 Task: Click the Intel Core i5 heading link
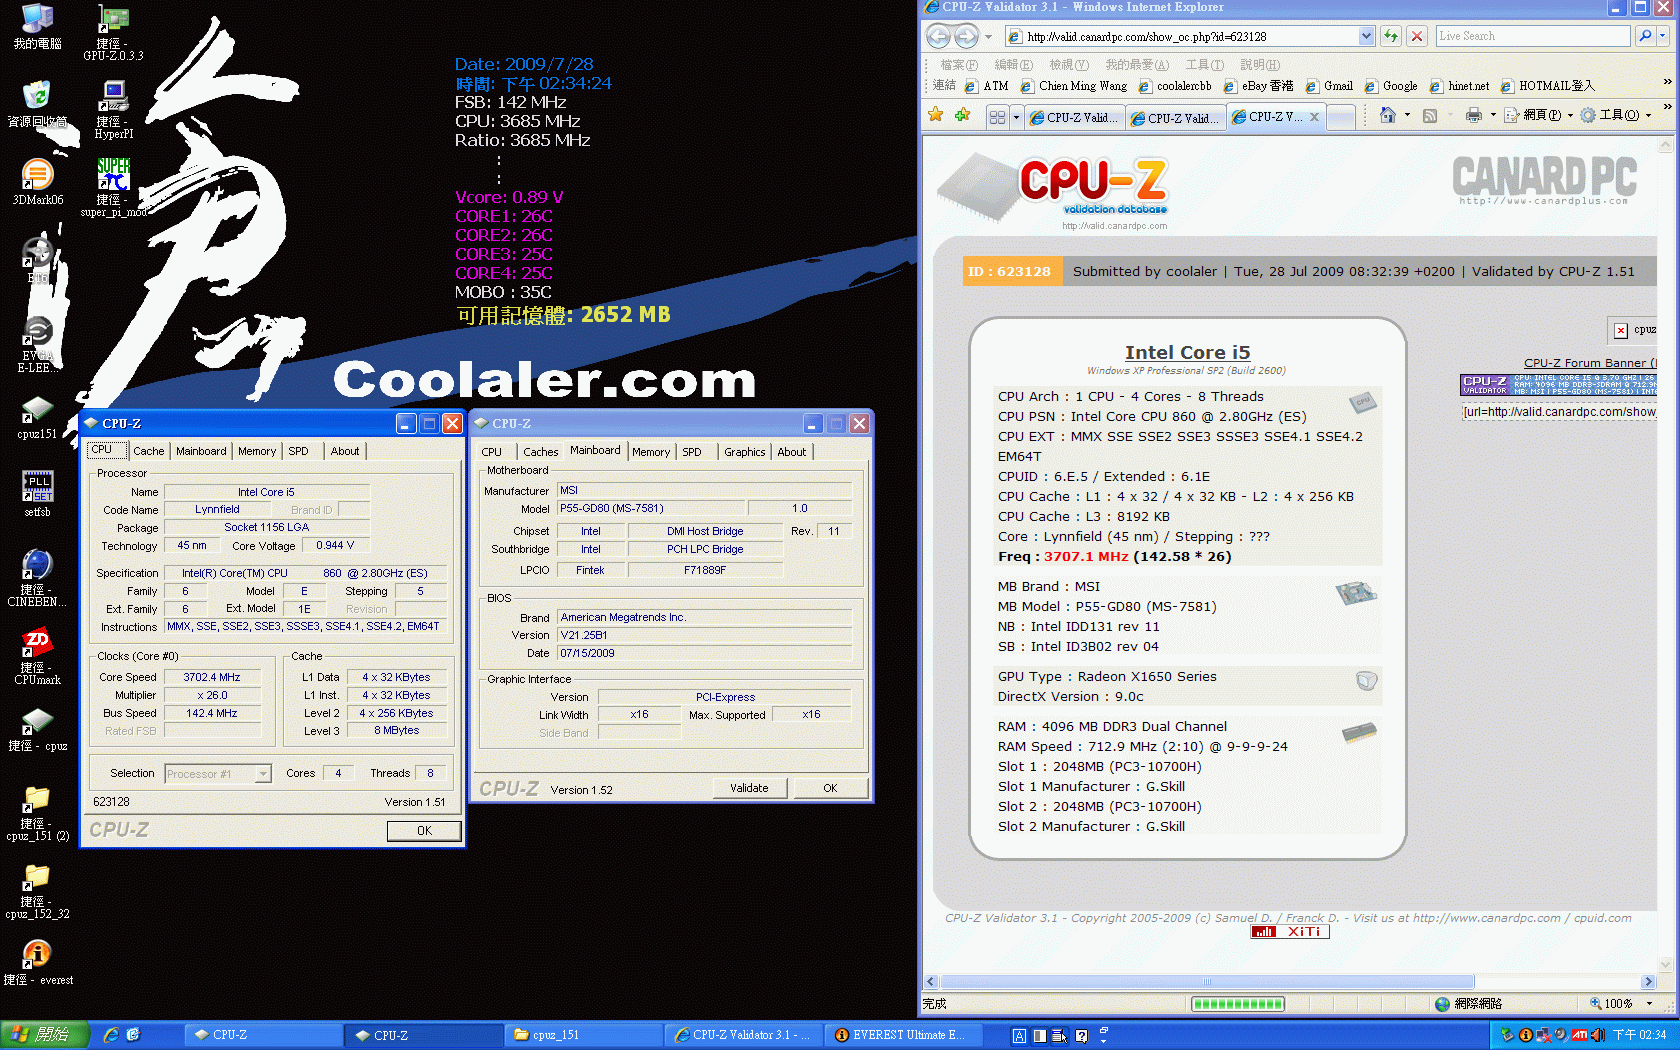point(1187,352)
